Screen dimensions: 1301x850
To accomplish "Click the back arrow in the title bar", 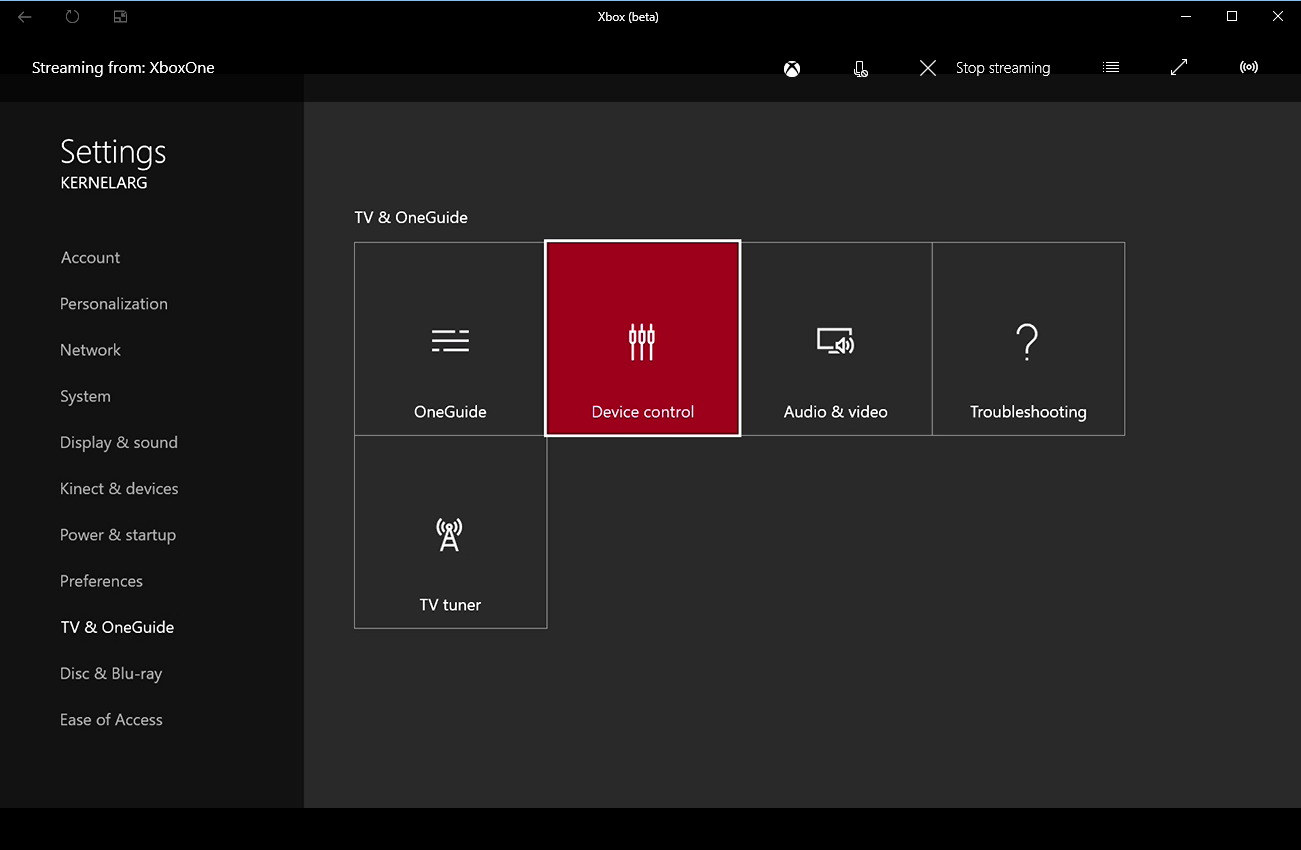I will click(x=22, y=16).
